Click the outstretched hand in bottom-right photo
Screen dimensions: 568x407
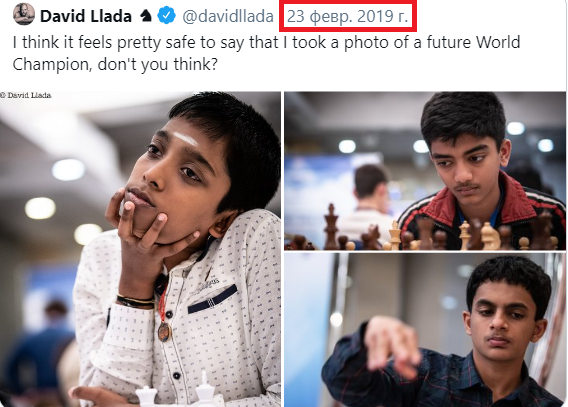(x=391, y=343)
